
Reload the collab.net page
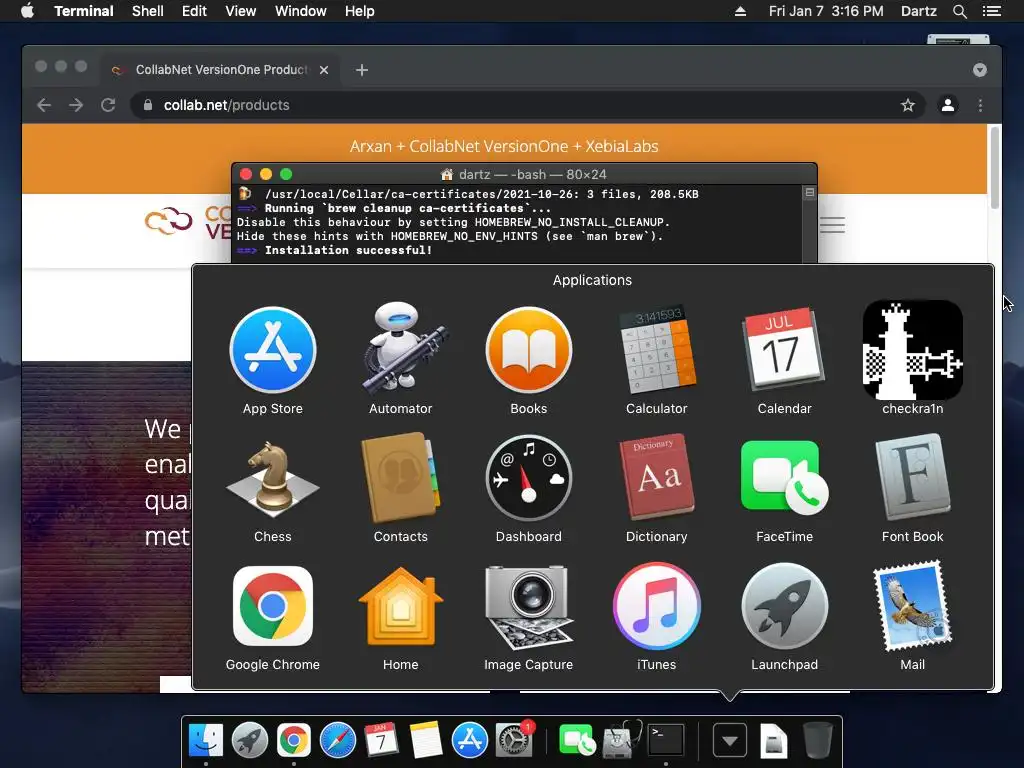coord(108,105)
